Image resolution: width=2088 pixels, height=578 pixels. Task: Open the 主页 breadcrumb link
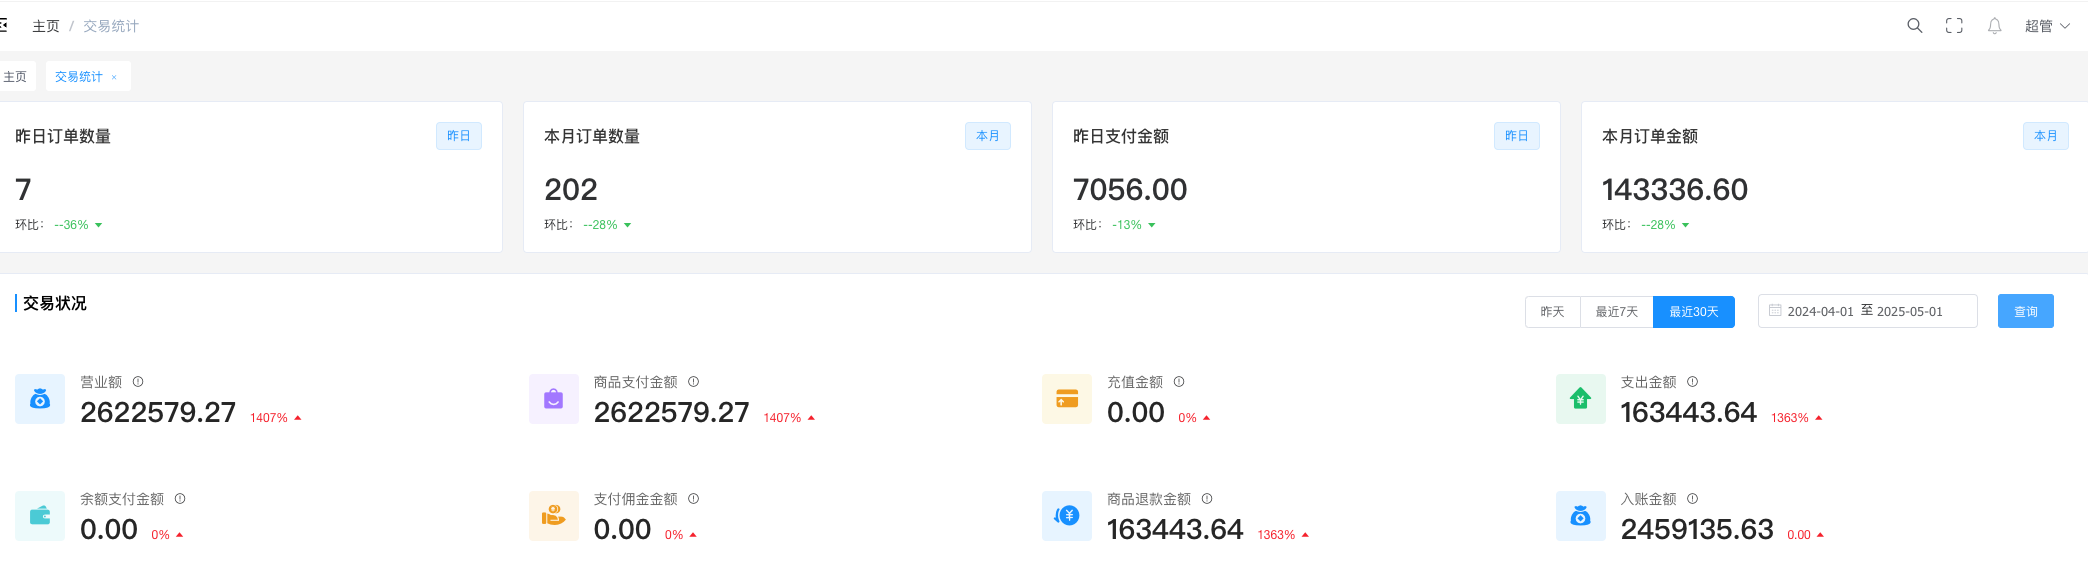46,25
